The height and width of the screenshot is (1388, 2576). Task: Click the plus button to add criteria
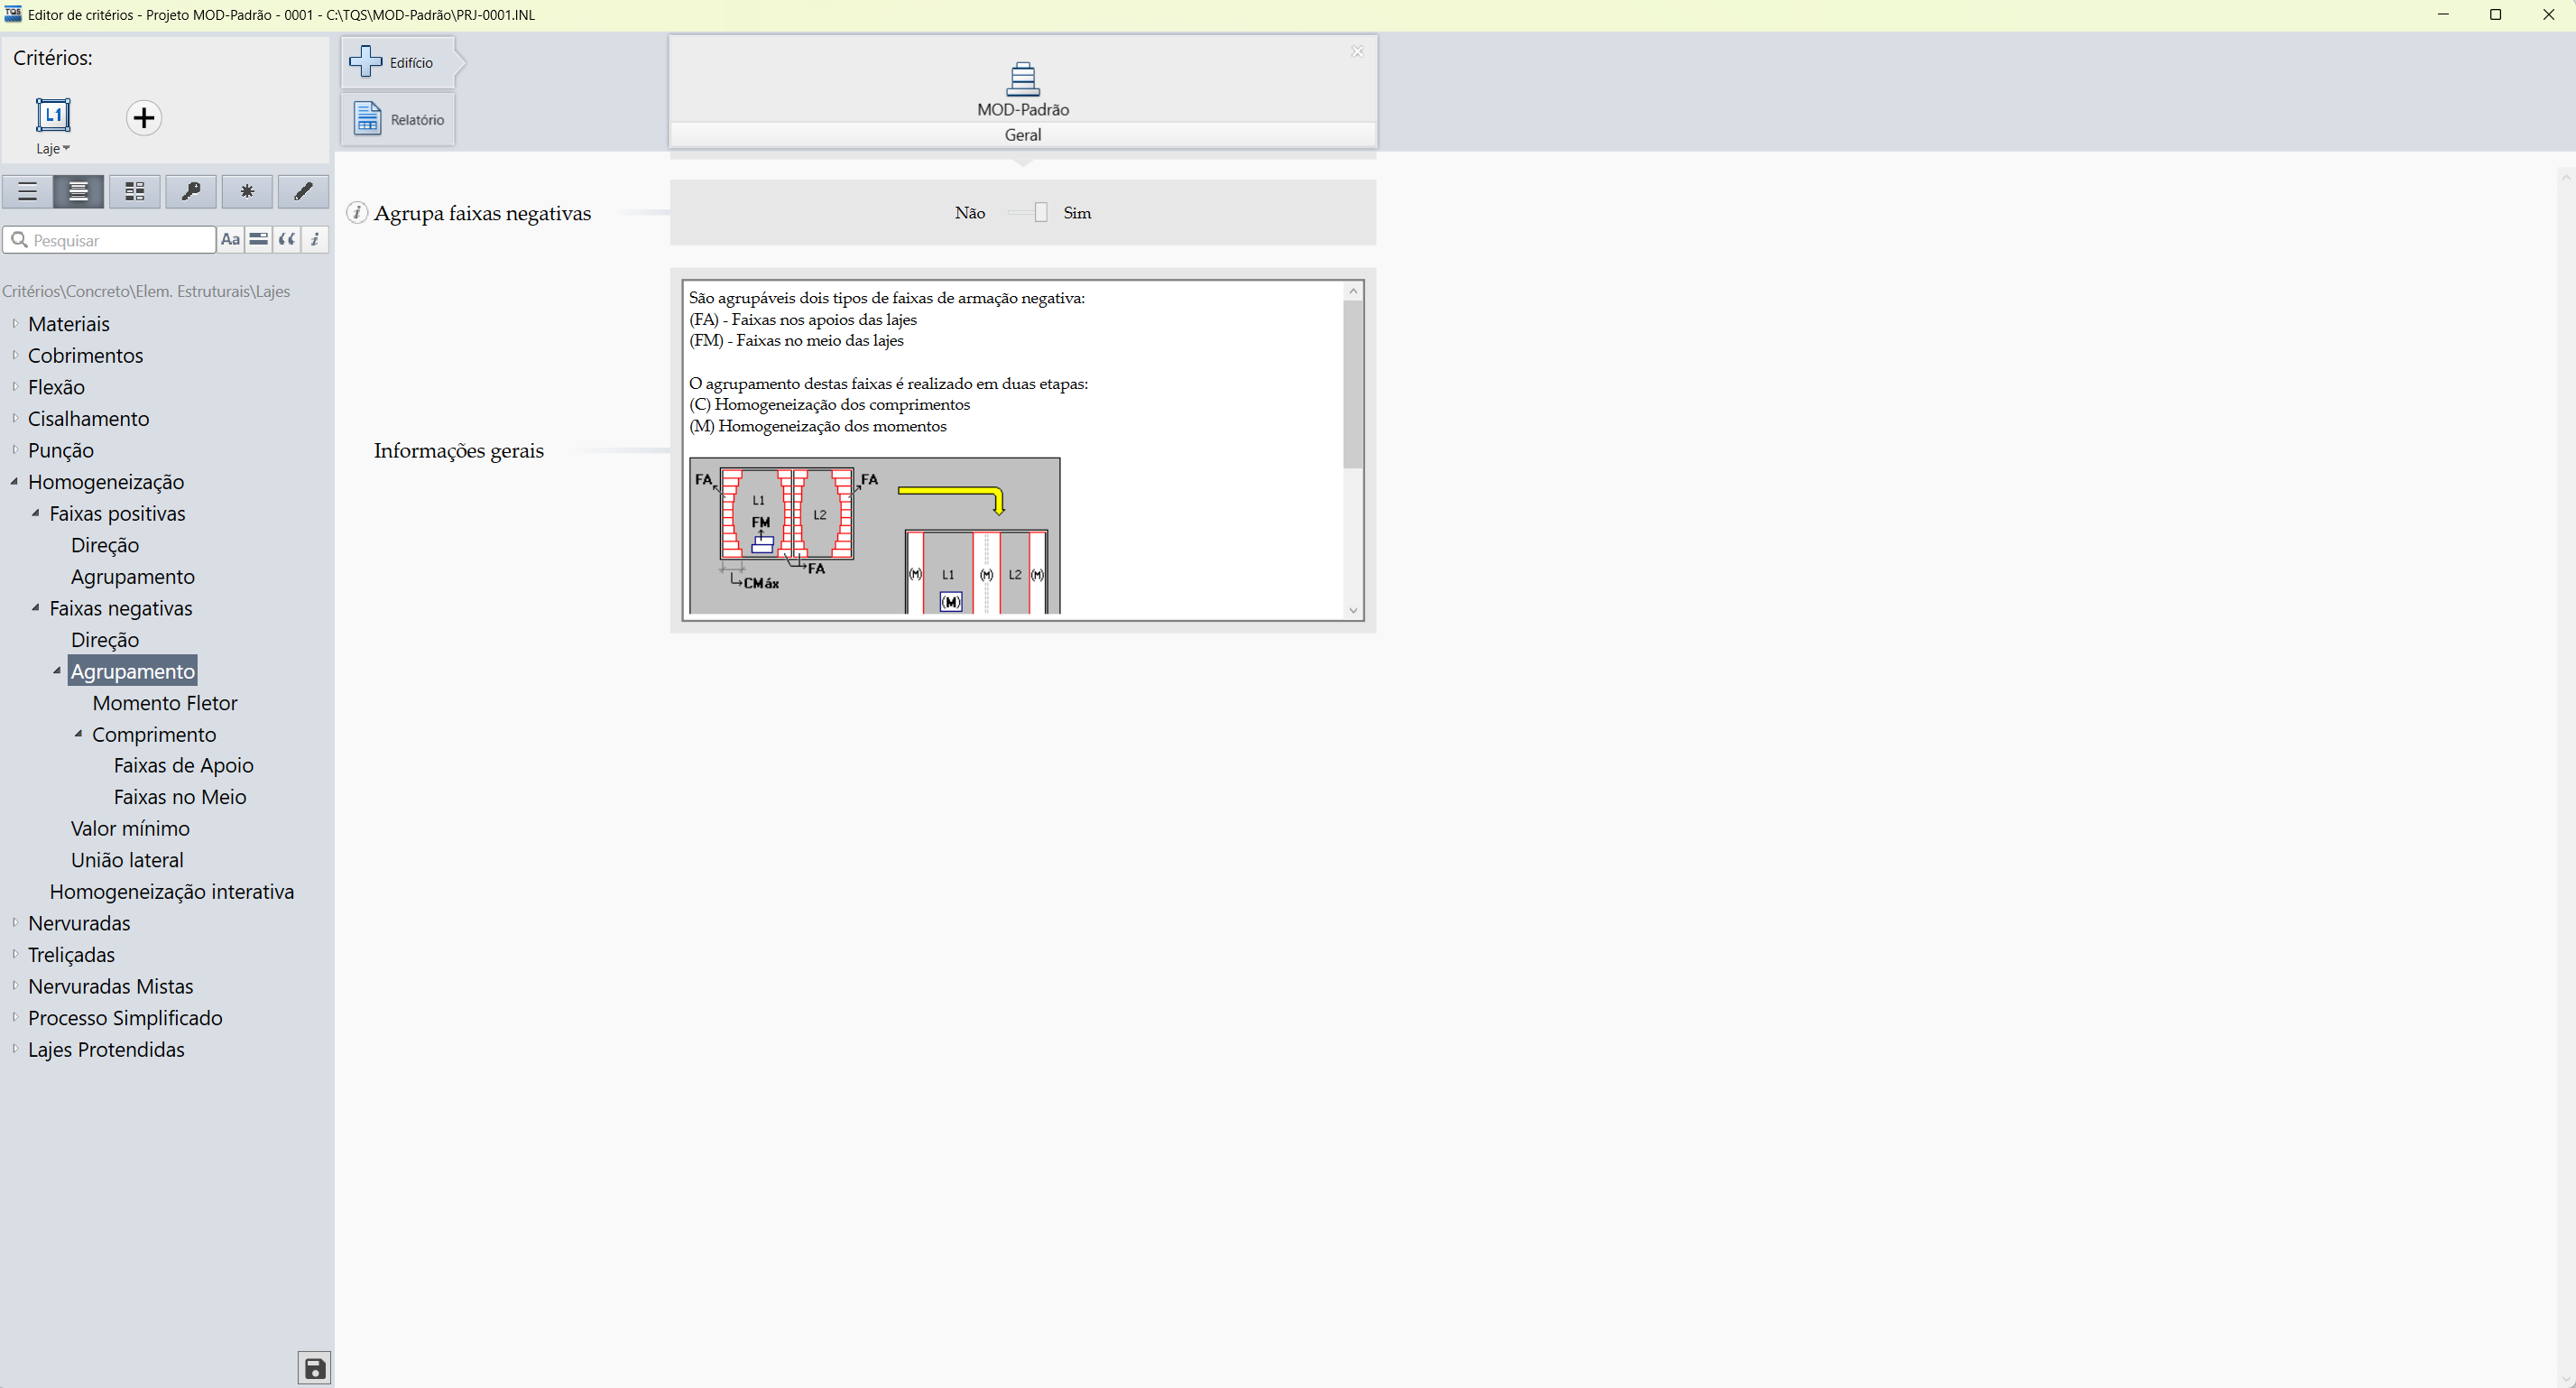click(x=144, y=118)
